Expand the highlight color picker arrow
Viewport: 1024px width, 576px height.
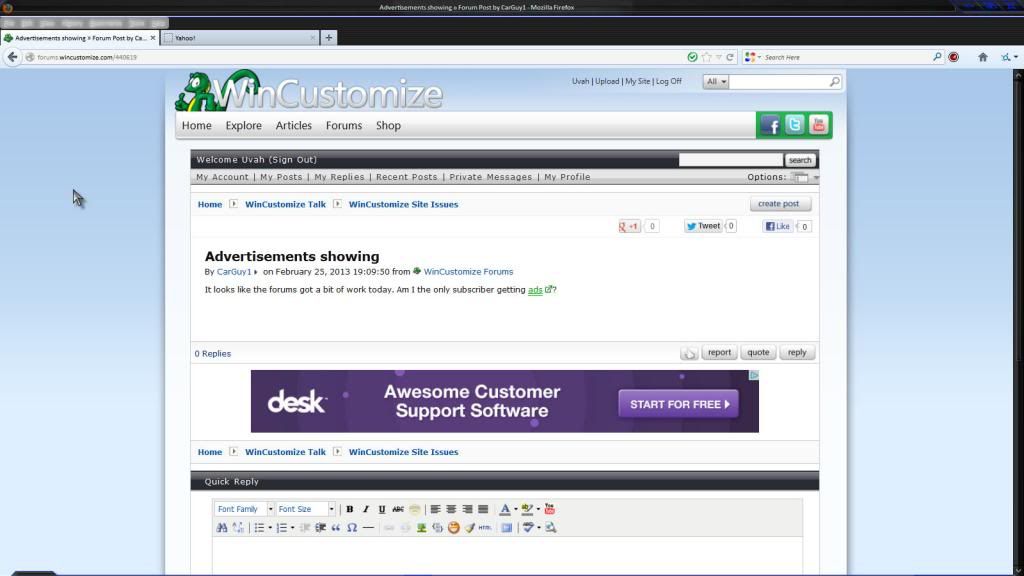pos(538,509)
